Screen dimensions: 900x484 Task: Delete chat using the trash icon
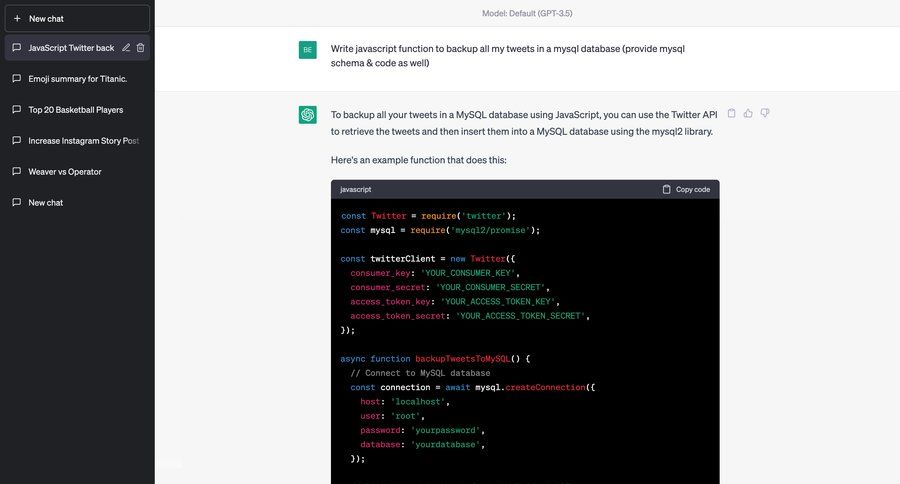141,48
